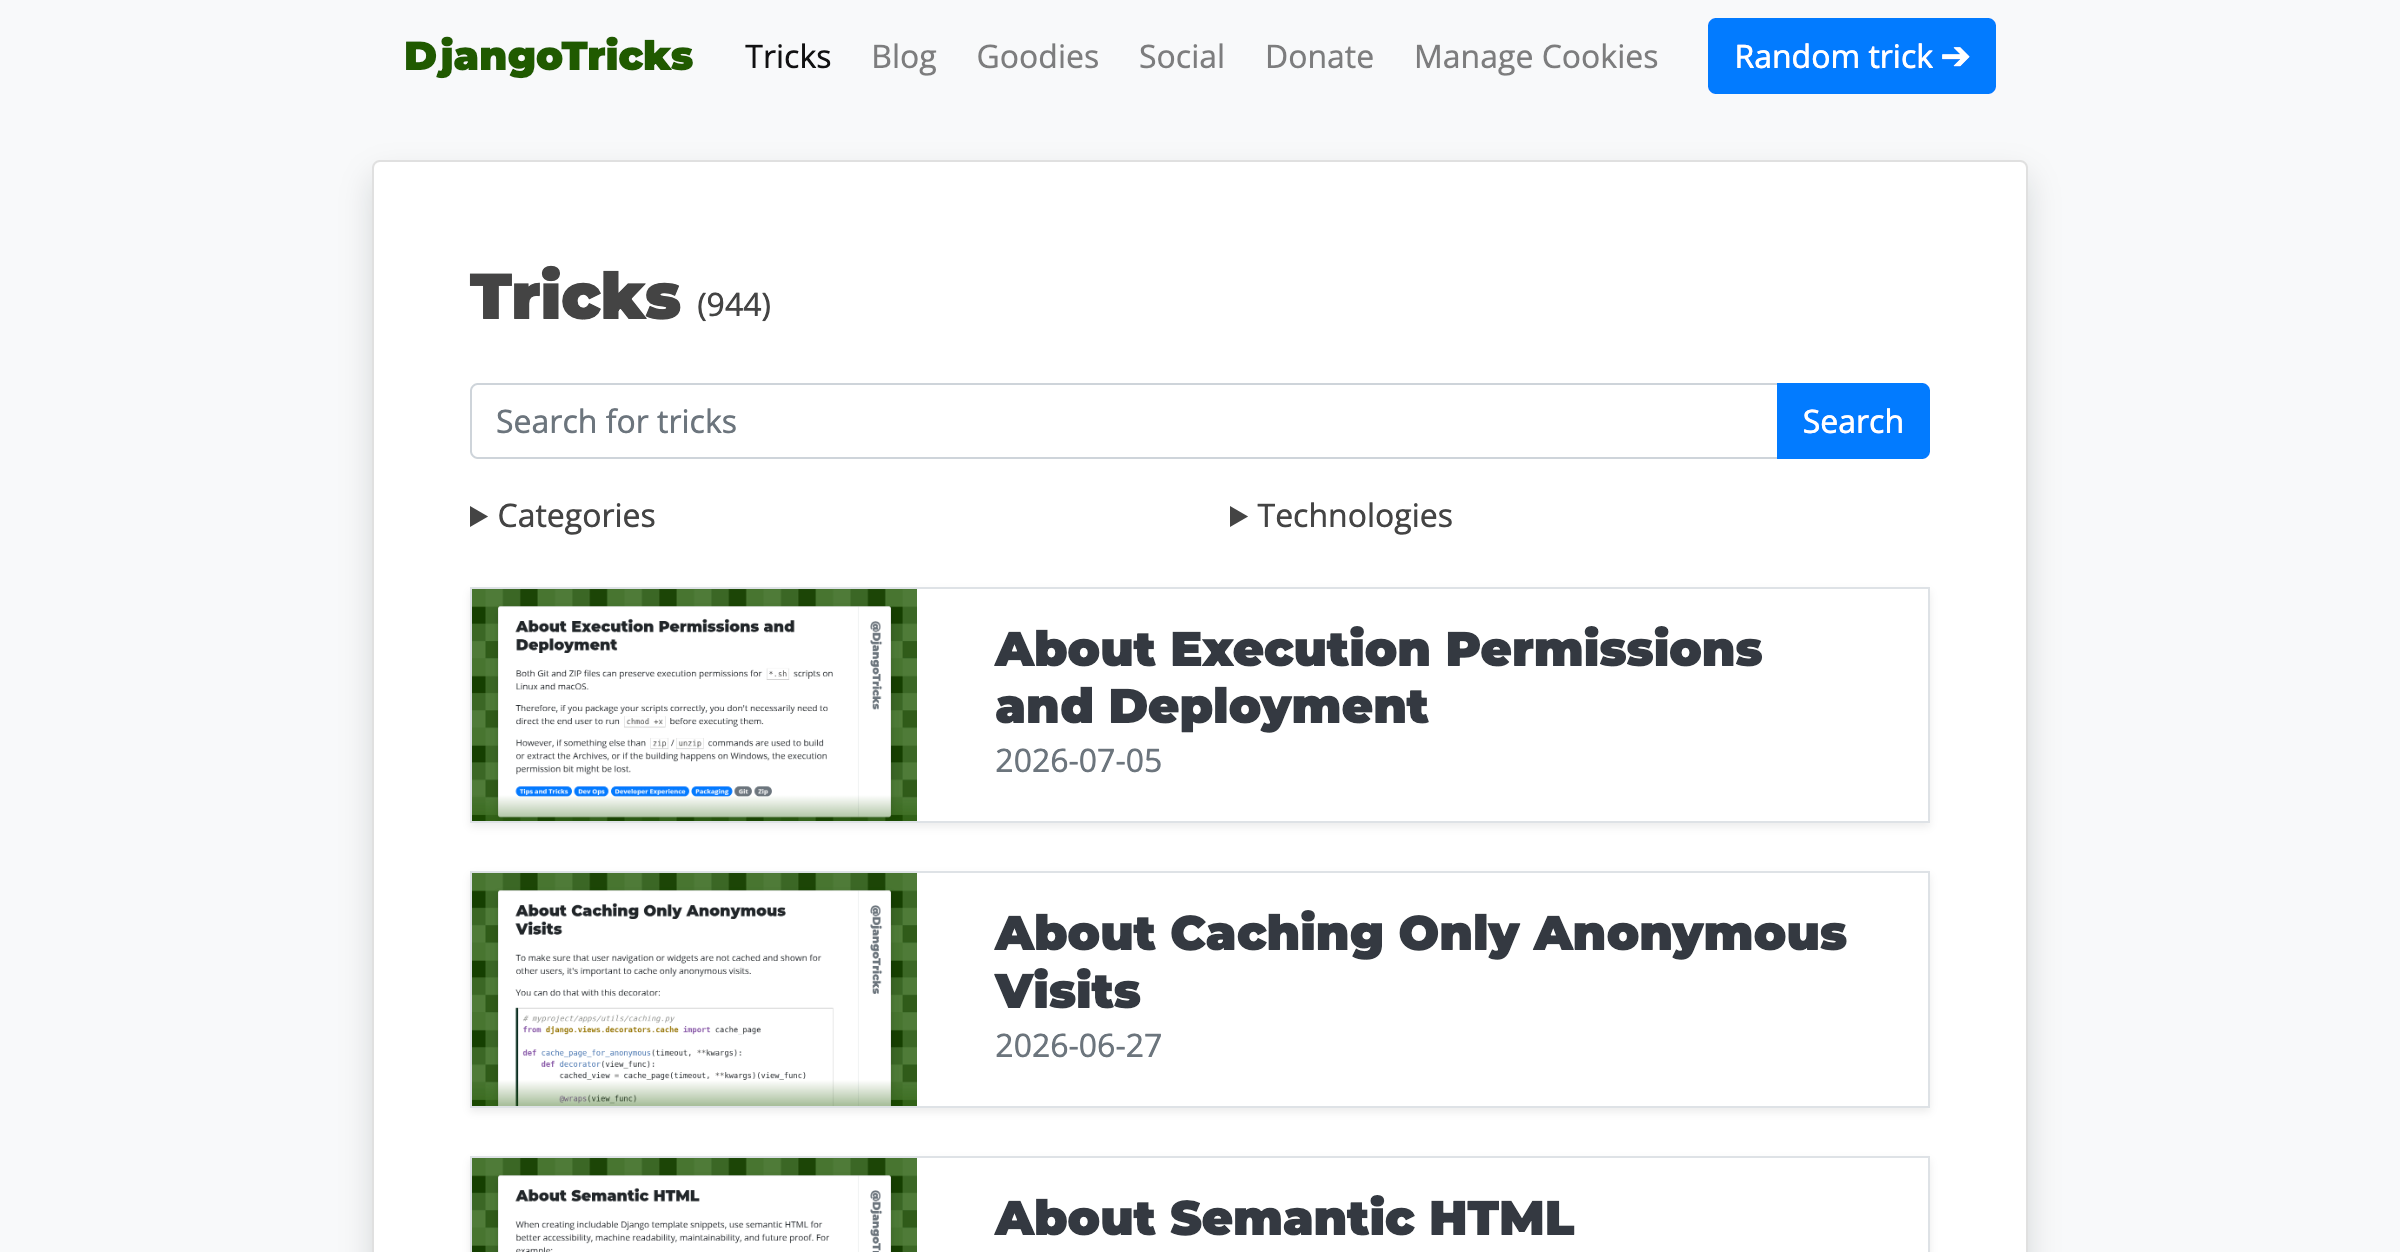Screen dimensions: 2400x1252
Task: Open the Goodies nav link
Action: [x=1037, y=57]
